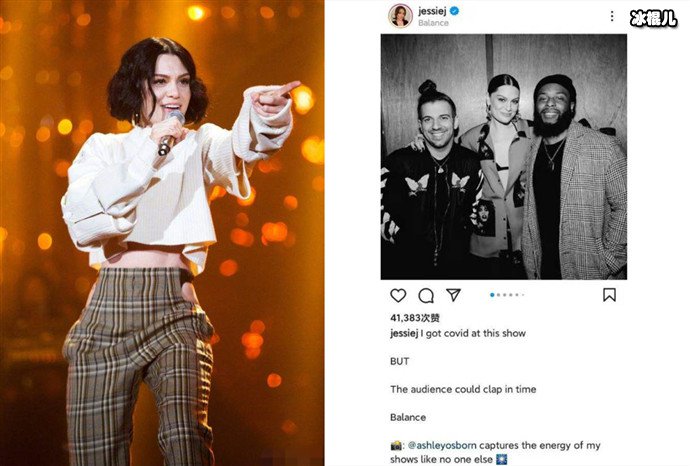
Task: Save the post with the bookmark icon
Action: pyautogui.click(x=609, y=294)
